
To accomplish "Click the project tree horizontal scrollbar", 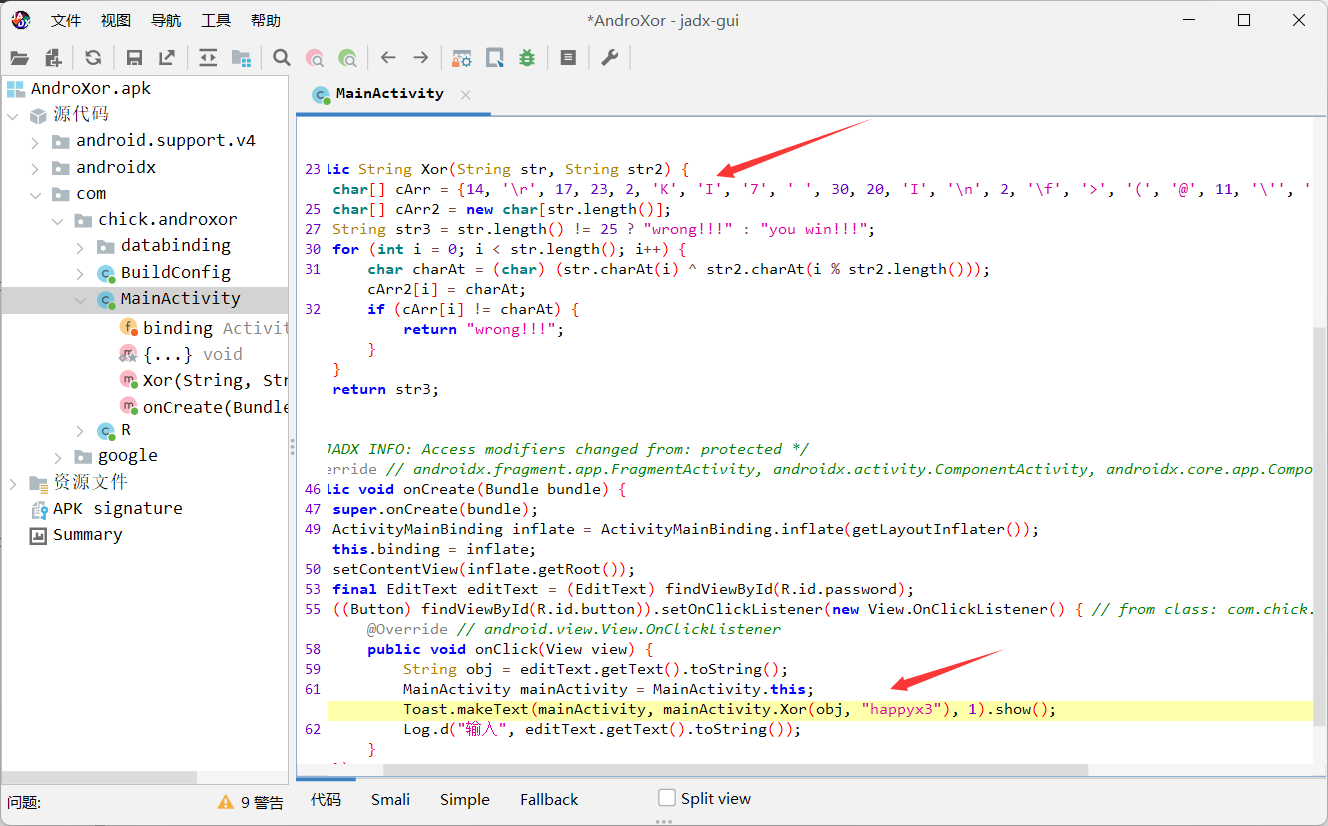I will [100, 777].
